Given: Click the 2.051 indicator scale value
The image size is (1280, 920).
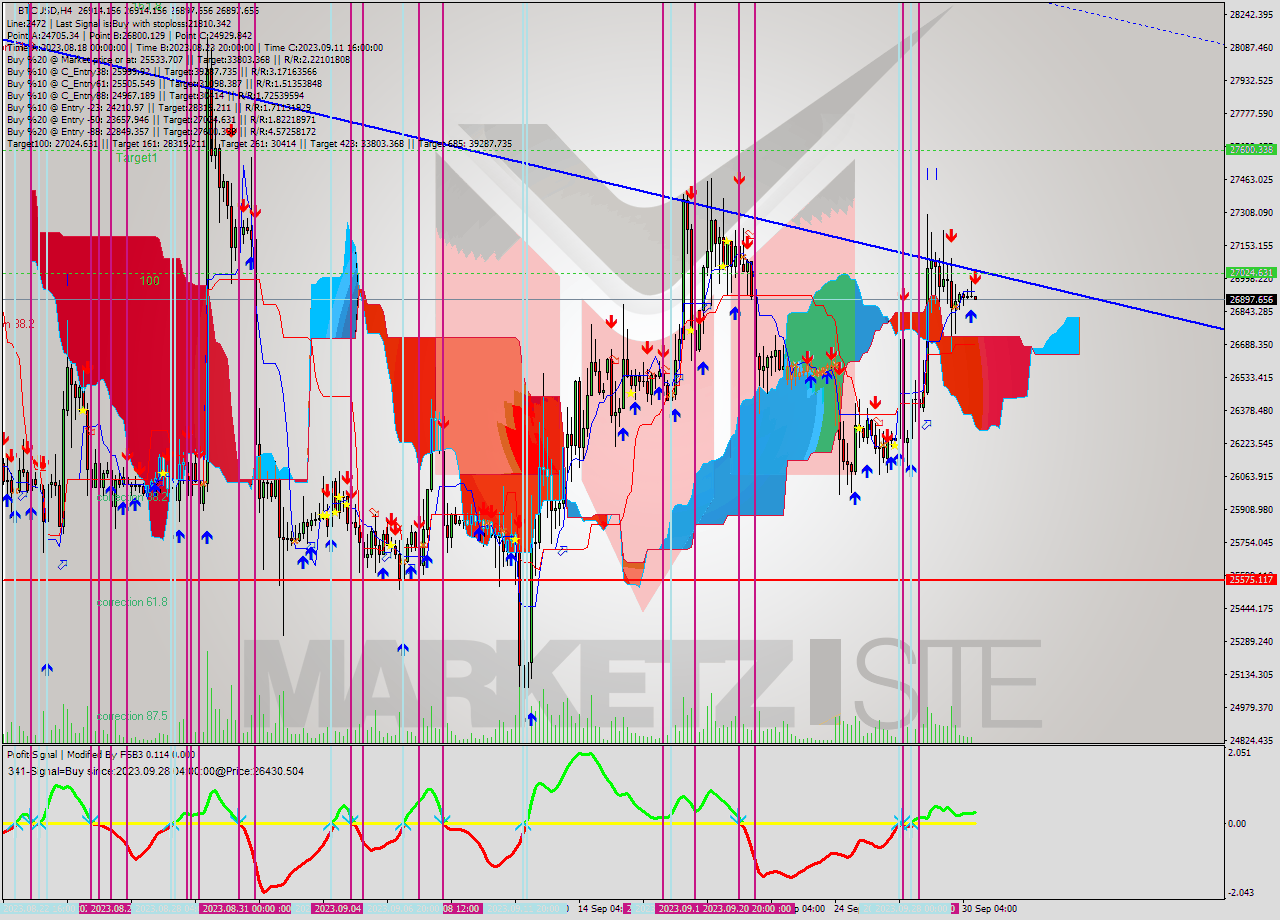Looking at the screenshot, I should pyautogui.click(x=1238, y=752).
